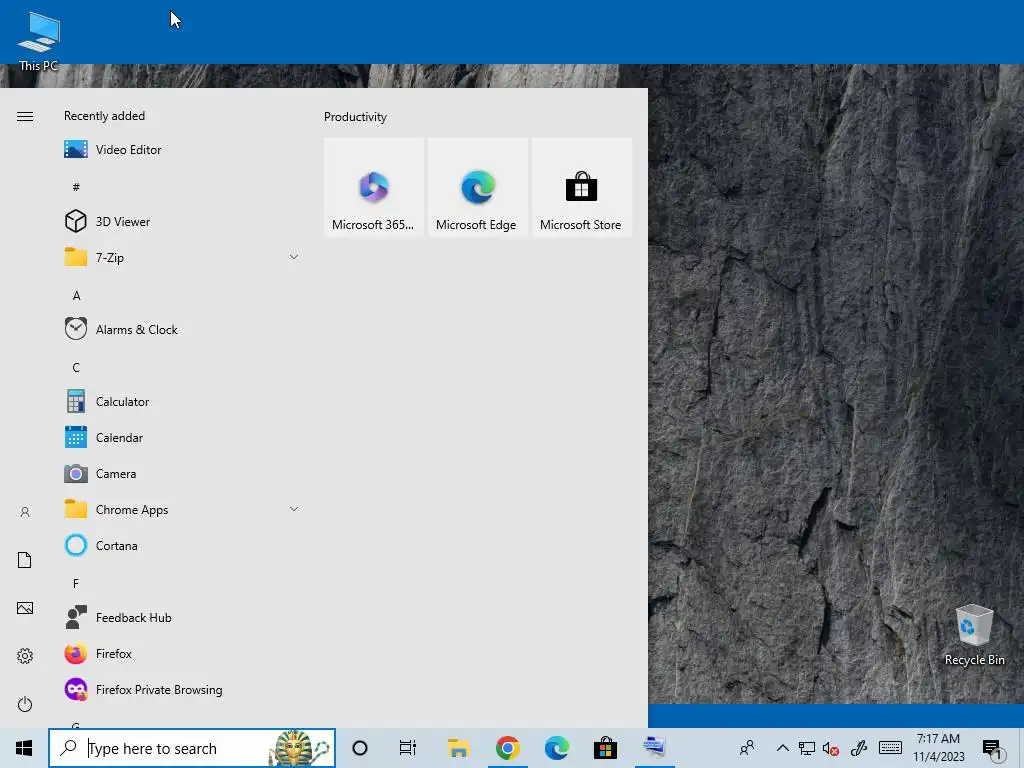
Task: Open the People icon in system tray
Action: point(747,747)
